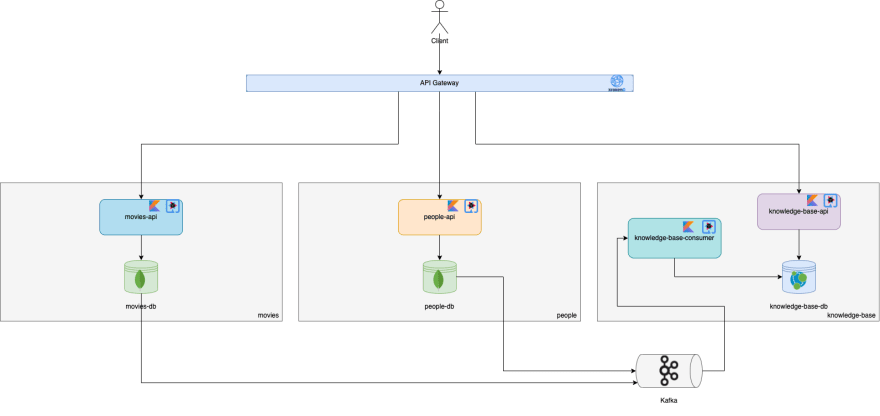Select the people-db MongoDB cylinder icon
The height and width of the screenshot is (416, 880).
(439, 277)
